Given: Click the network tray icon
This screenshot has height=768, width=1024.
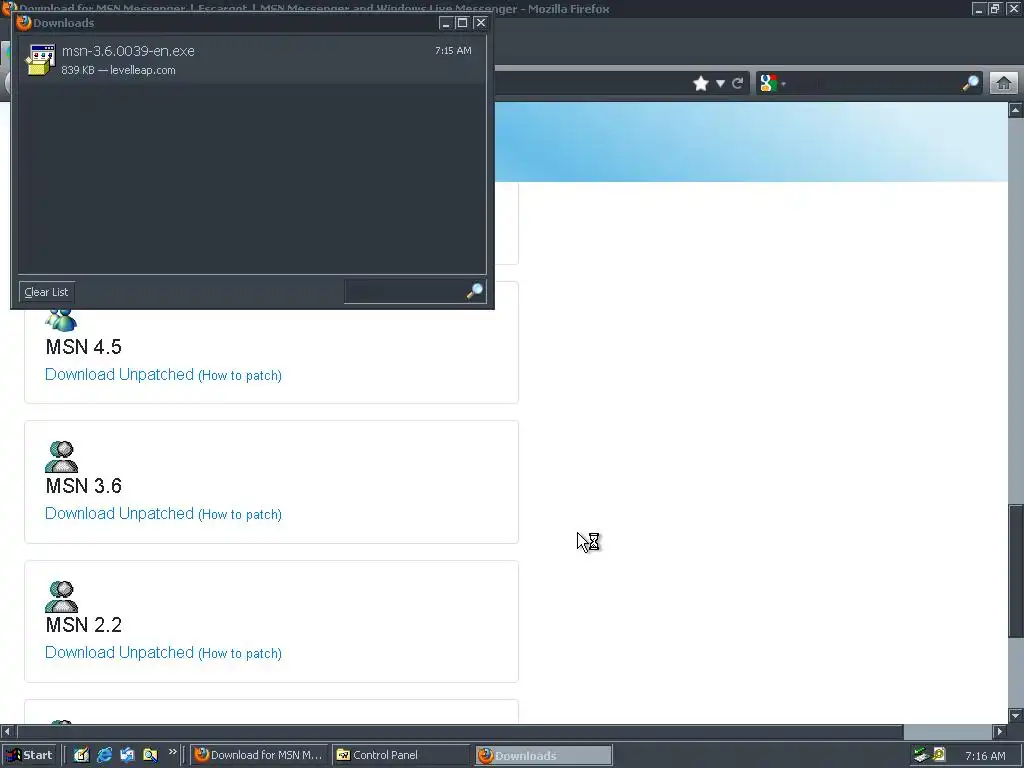Looking at the screenshot, I should pos(921,755).
